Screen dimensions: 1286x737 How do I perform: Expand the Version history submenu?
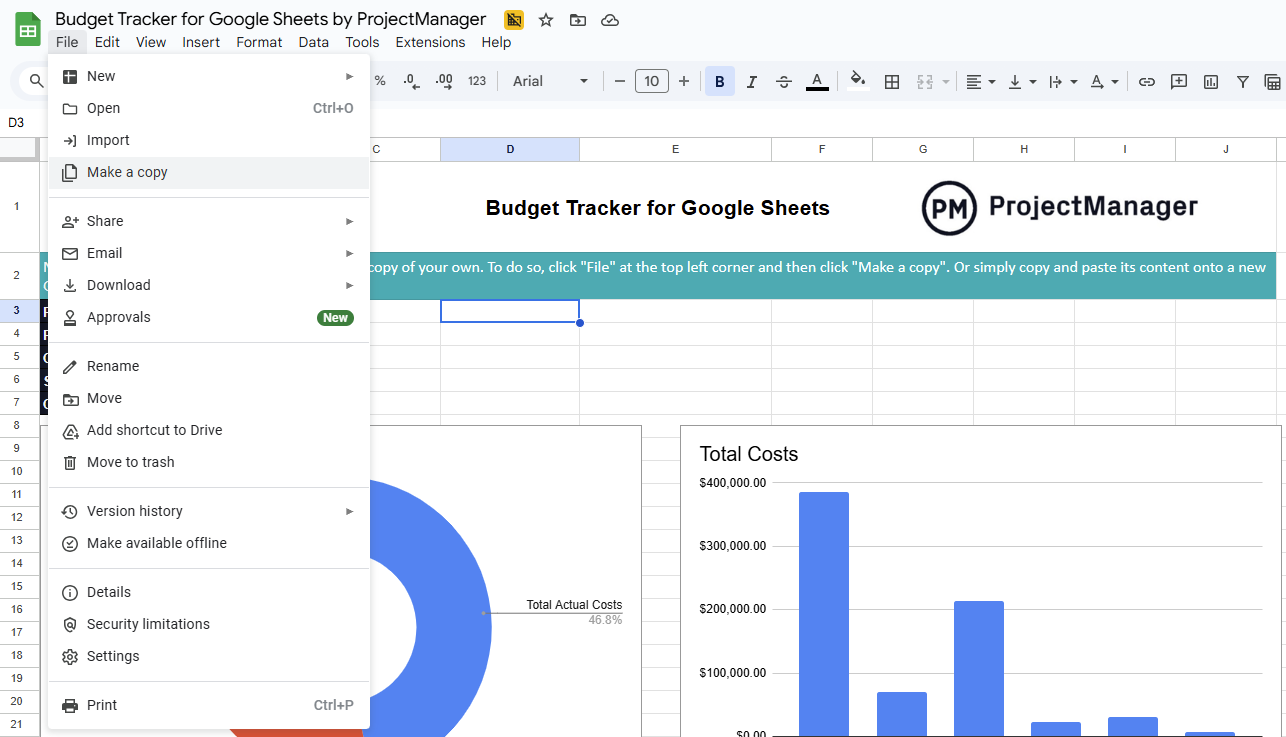pyautogui.click(x=209, y=511)
